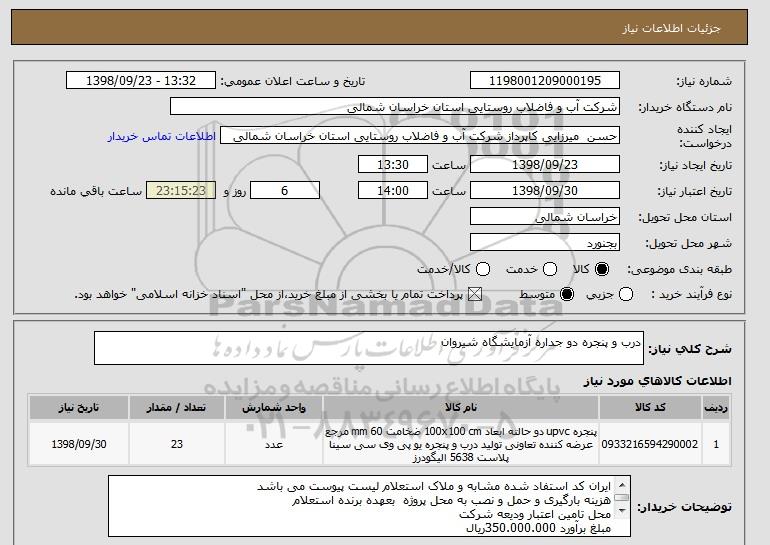Click the واحد شمارش column header
Image resolution: width=770 pixels, height=545 pixels.
pos(274,408)
